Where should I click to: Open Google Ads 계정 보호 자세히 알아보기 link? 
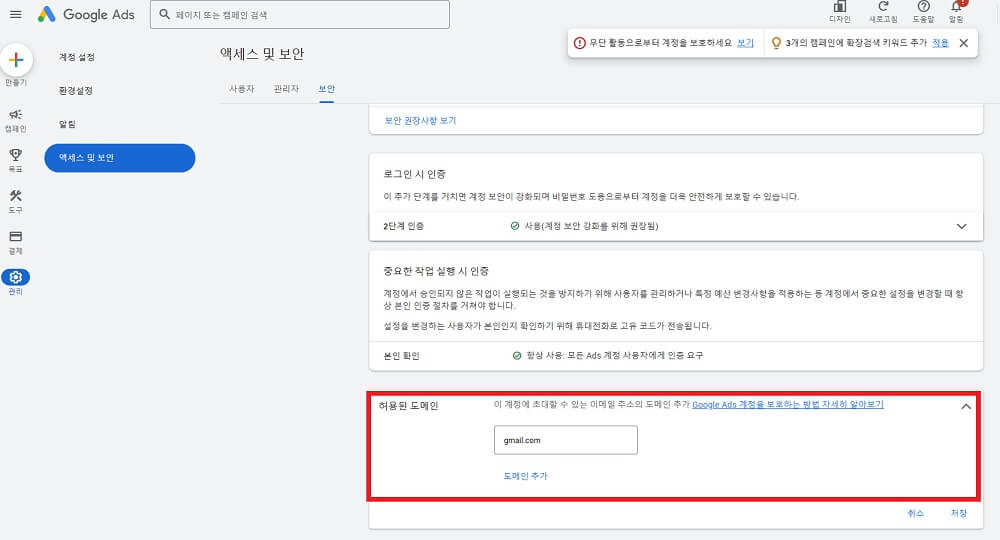(788, 404)
